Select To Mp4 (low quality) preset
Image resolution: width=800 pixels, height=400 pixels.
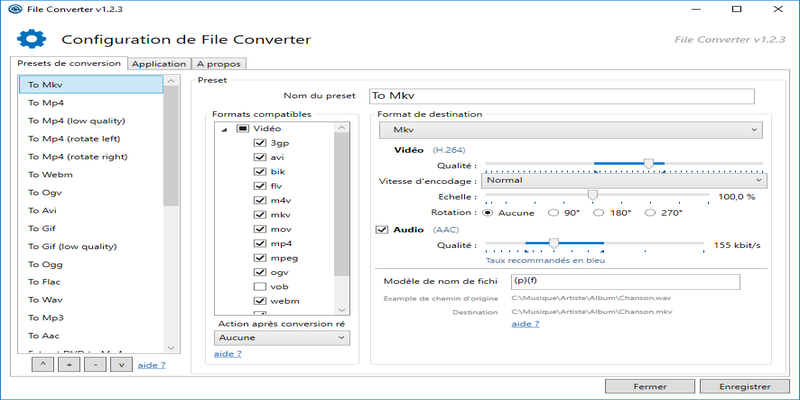point(91,120)
